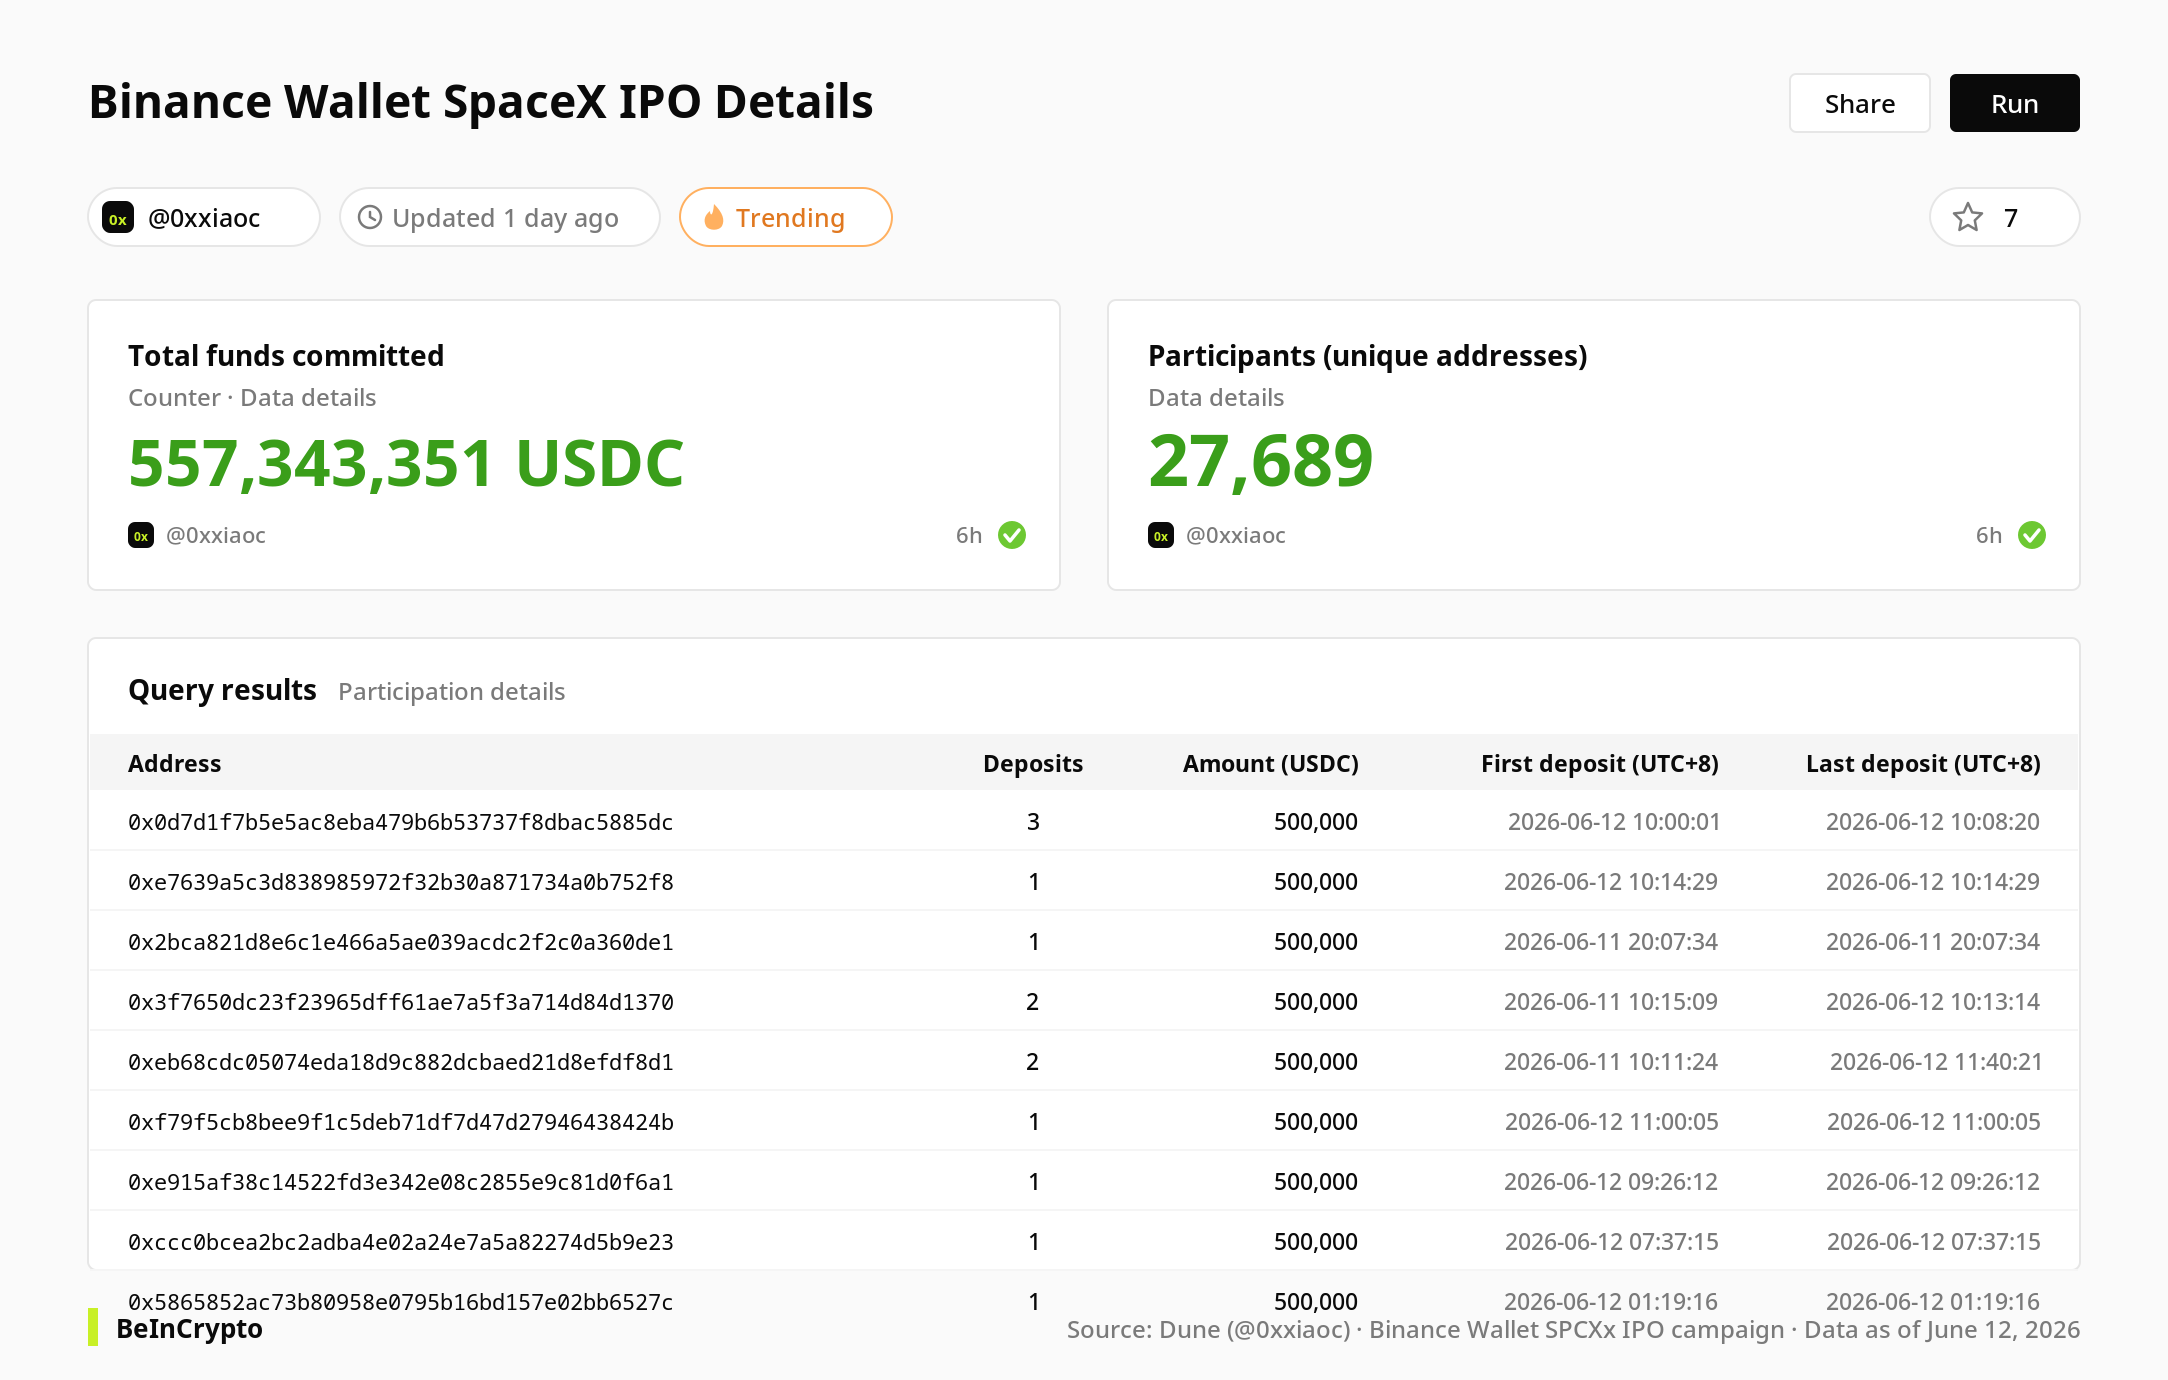Click the Query results heading

pos(222,690)
